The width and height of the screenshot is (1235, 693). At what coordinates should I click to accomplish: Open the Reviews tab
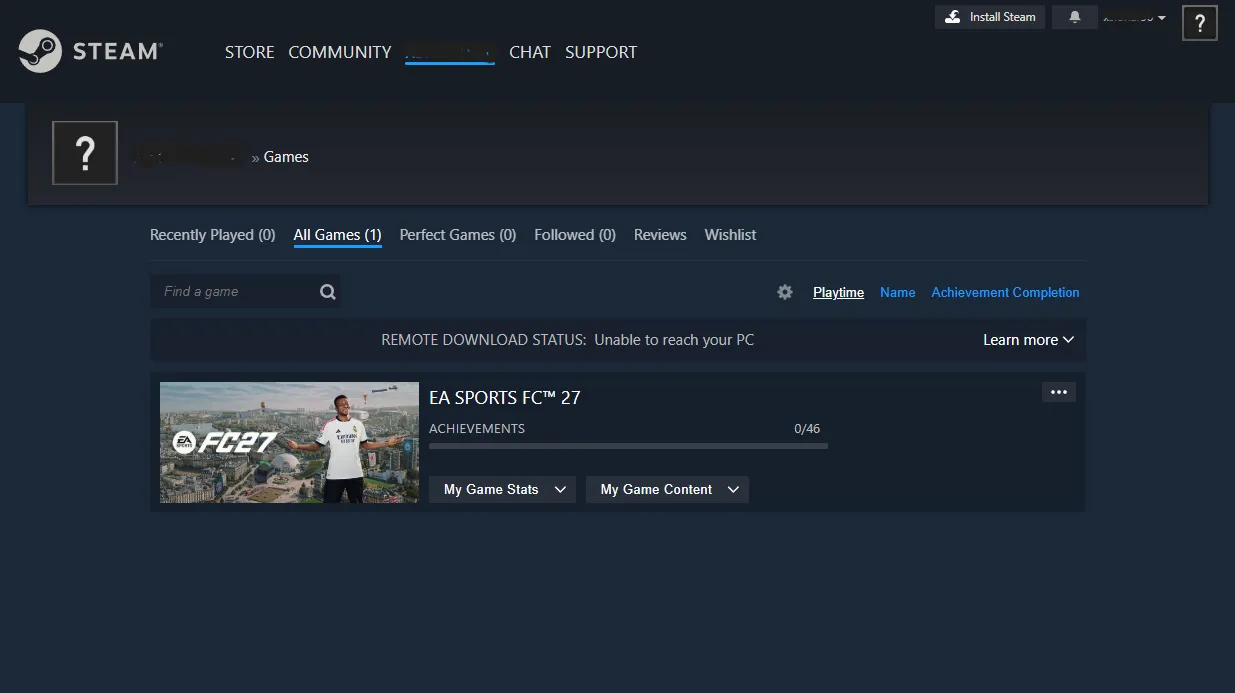tap(660, 235)
